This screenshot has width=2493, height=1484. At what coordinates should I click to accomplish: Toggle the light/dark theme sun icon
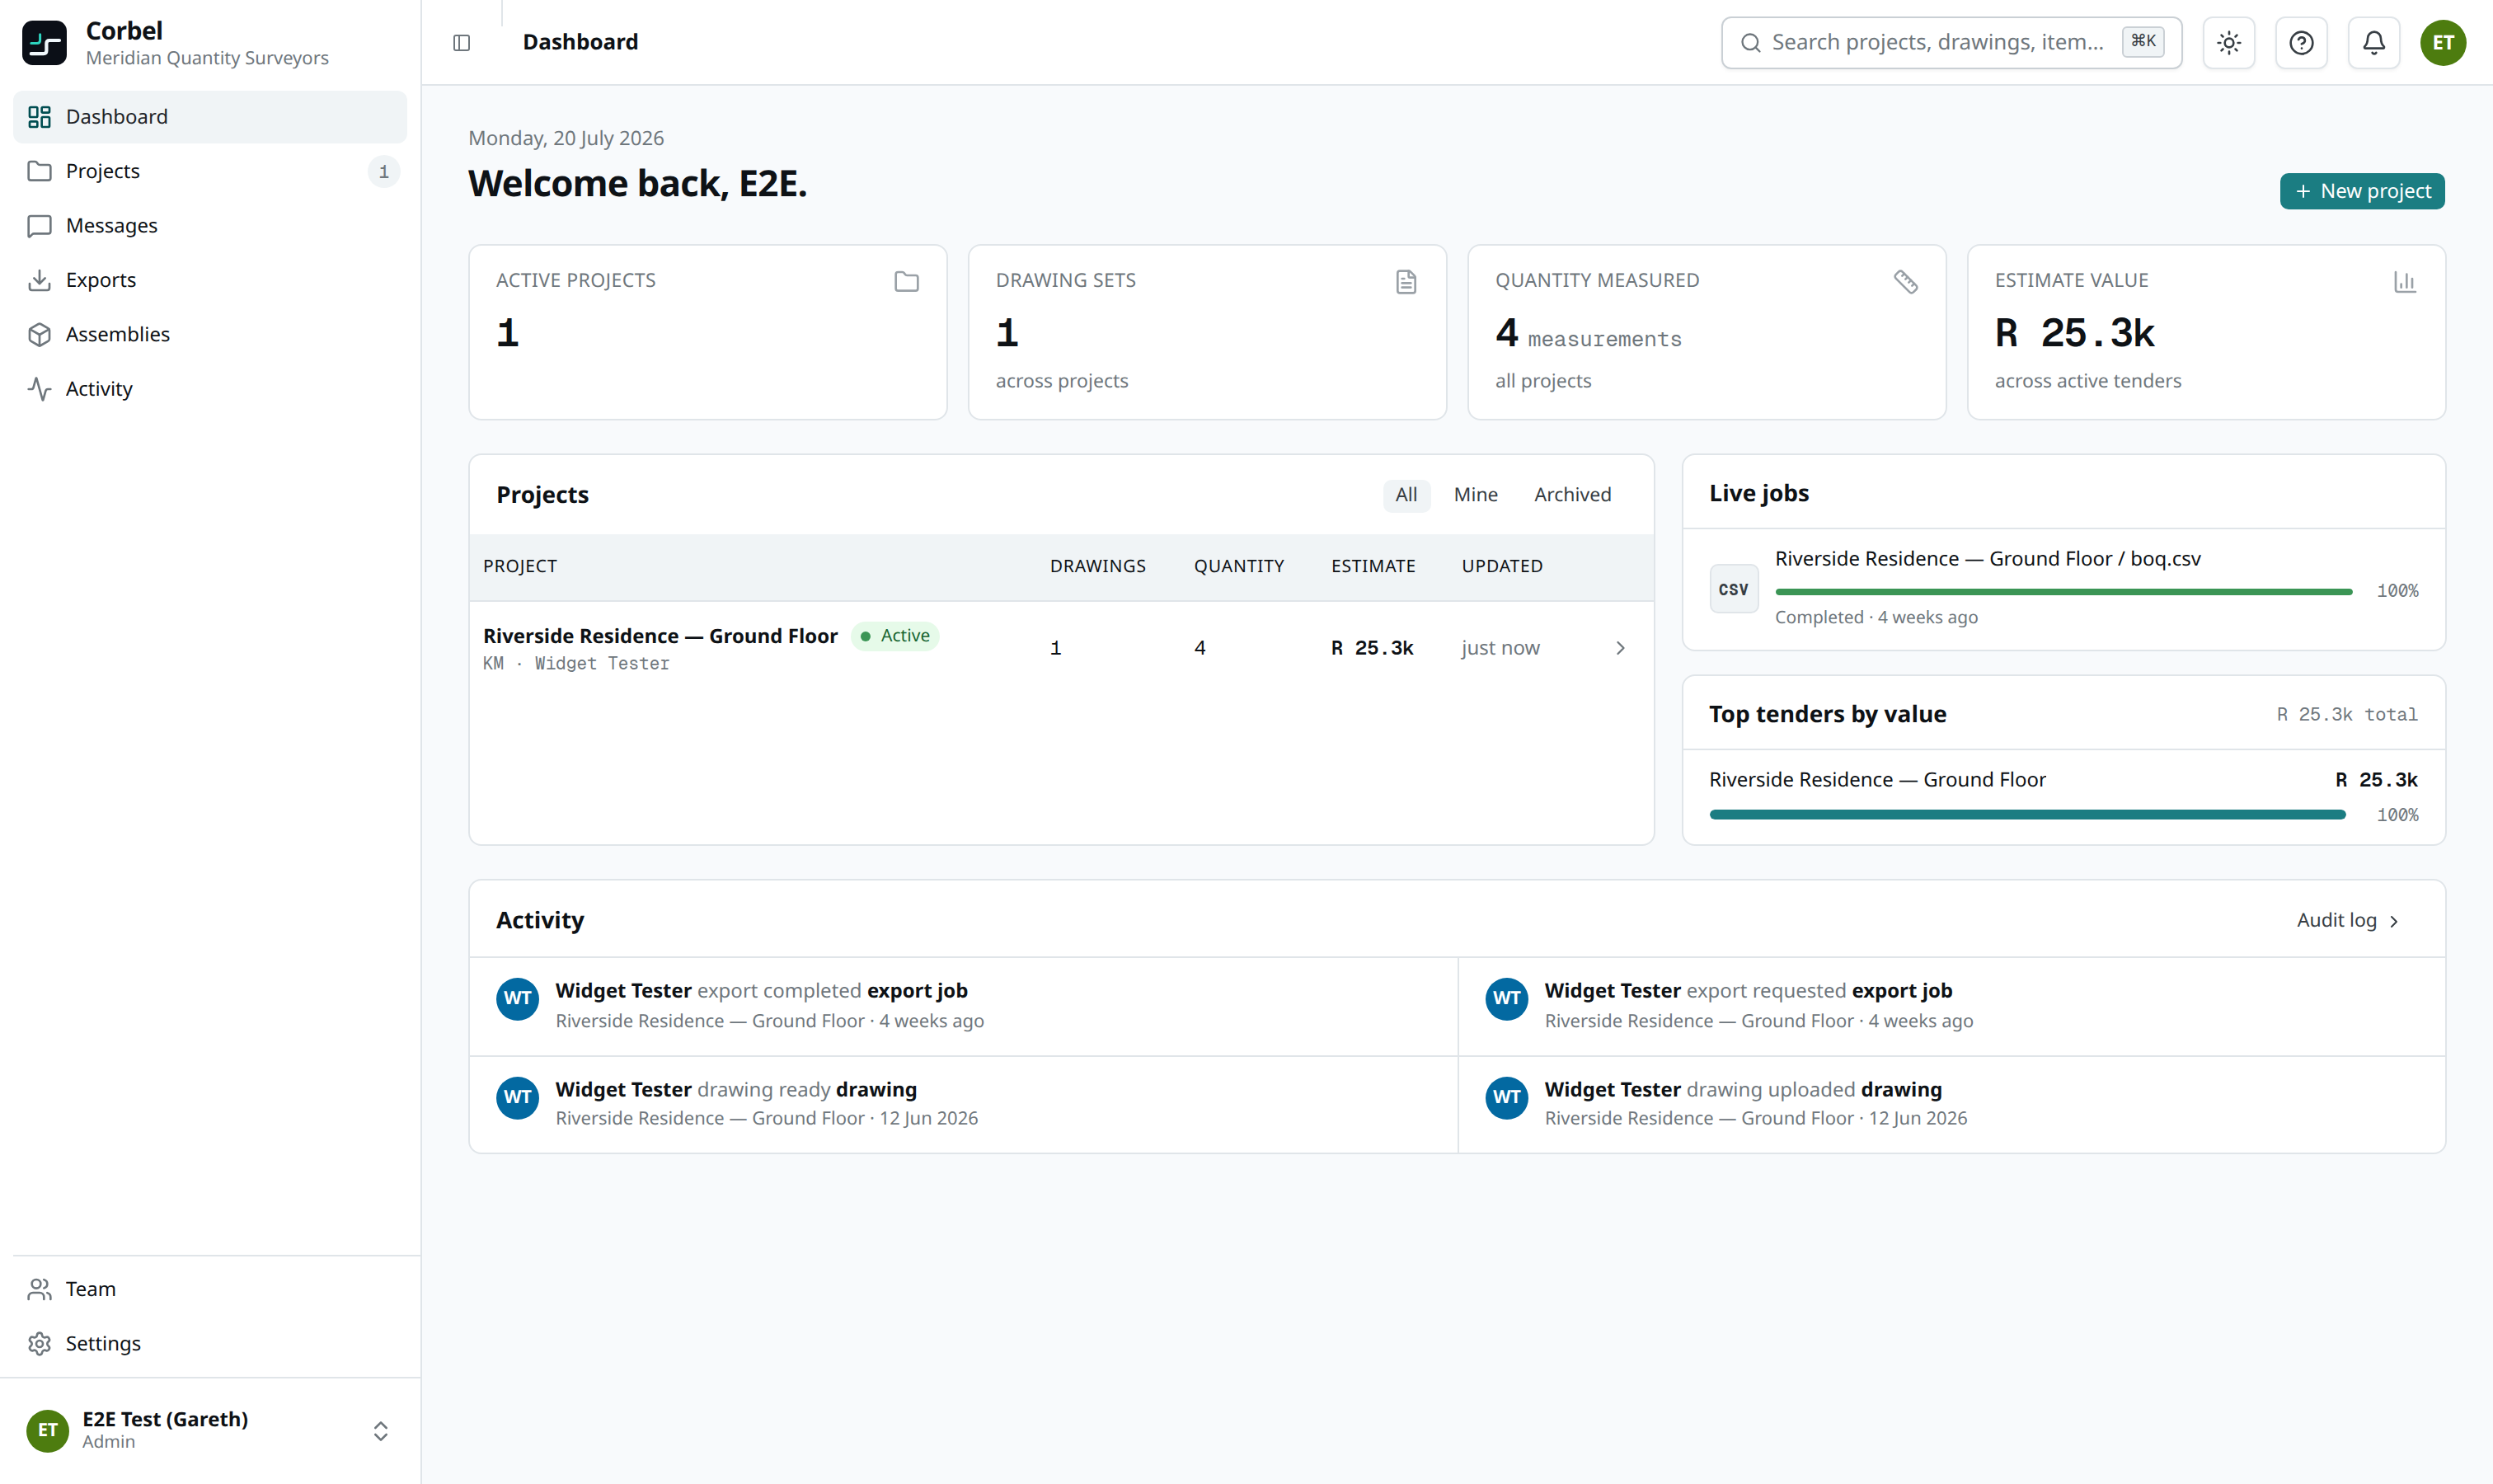point(2228,43)
